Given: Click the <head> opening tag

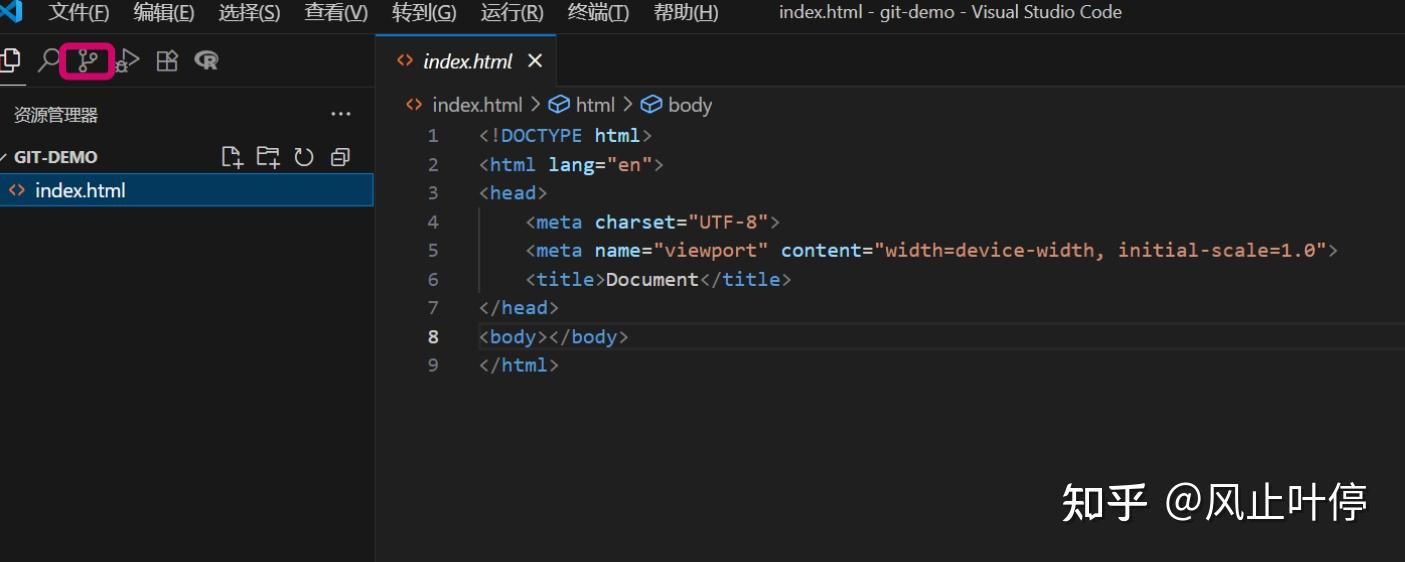Looking at the screenshot, I should (514, 193).
